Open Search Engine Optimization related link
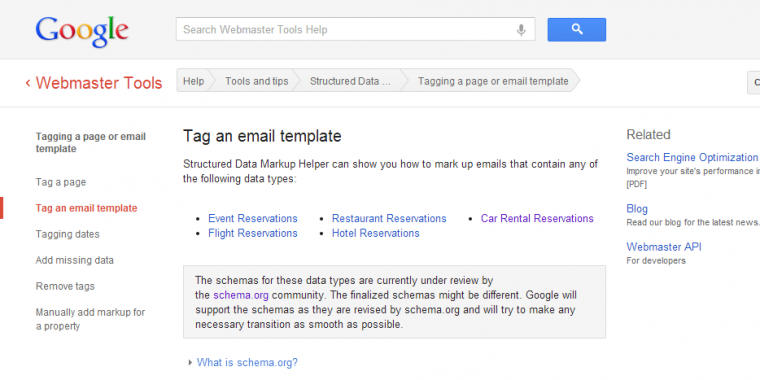 692,158
